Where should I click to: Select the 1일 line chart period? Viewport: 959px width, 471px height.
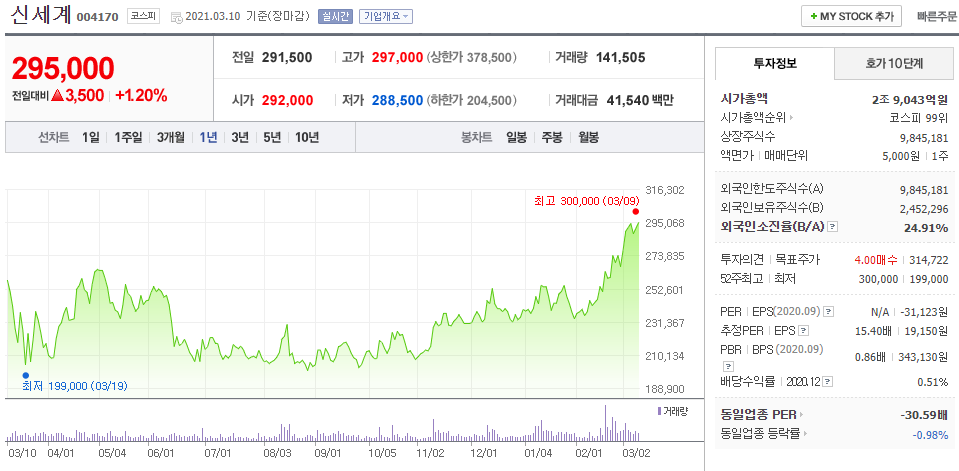pyautogui.click(x=90, y=137)
